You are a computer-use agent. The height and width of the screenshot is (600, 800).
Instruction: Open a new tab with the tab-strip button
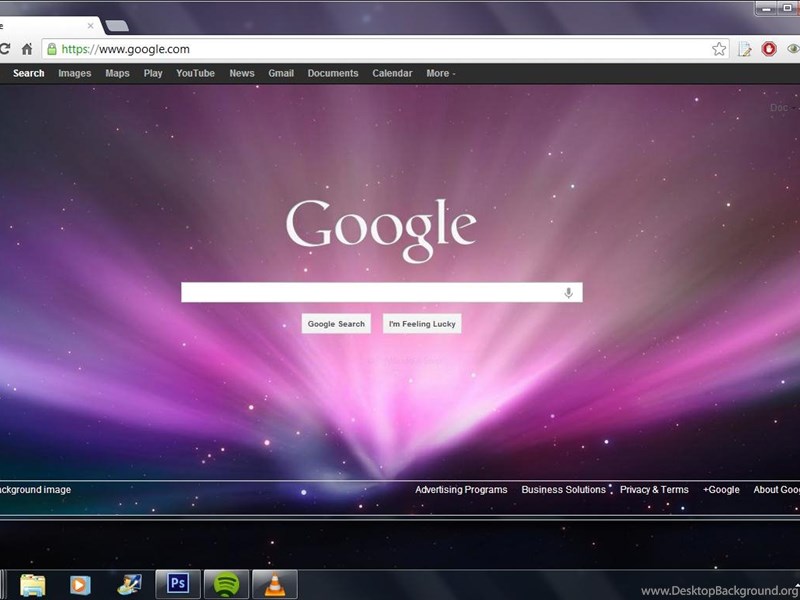click(117, 26)
